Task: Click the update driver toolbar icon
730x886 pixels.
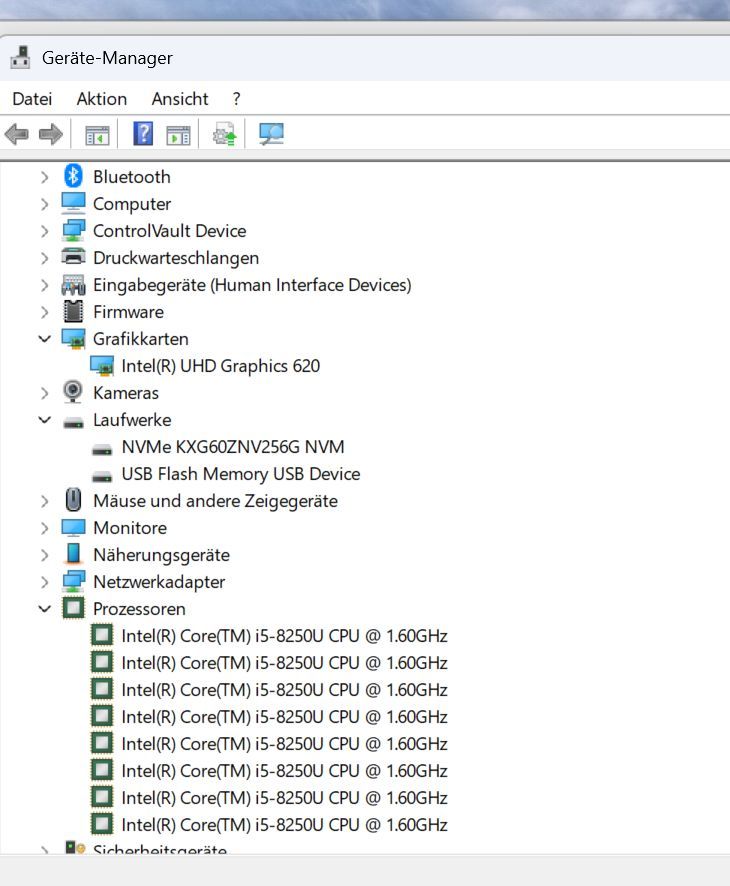Action: pyautogui.click(x=225, y=134)
